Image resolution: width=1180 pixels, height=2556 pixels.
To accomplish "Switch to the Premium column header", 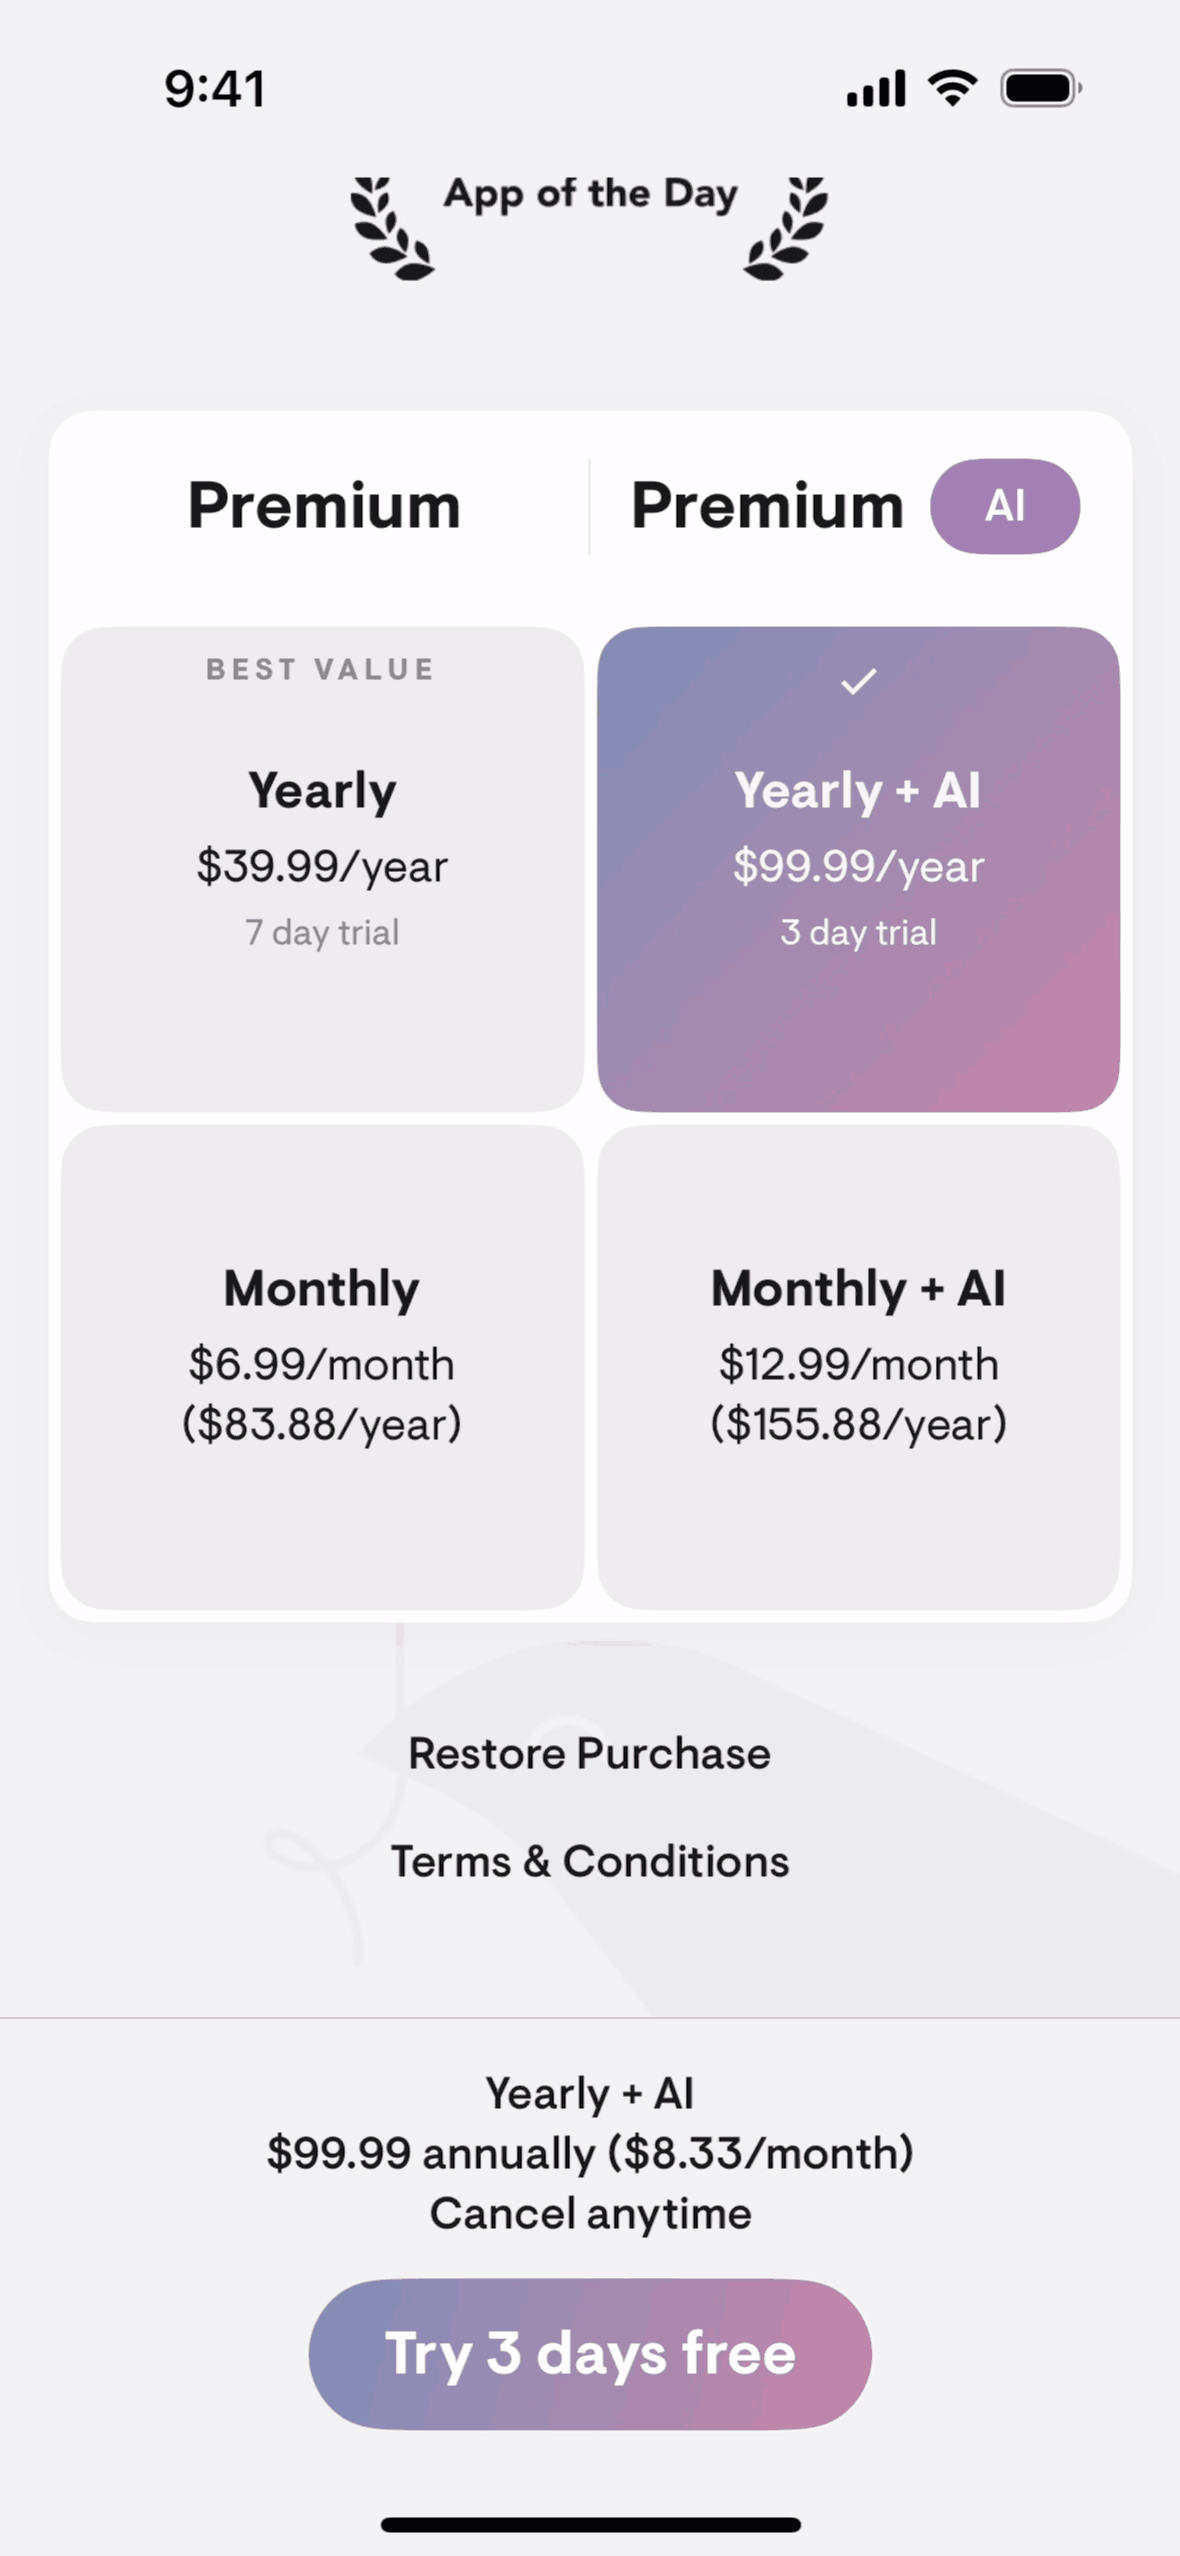I will (324, 506).
